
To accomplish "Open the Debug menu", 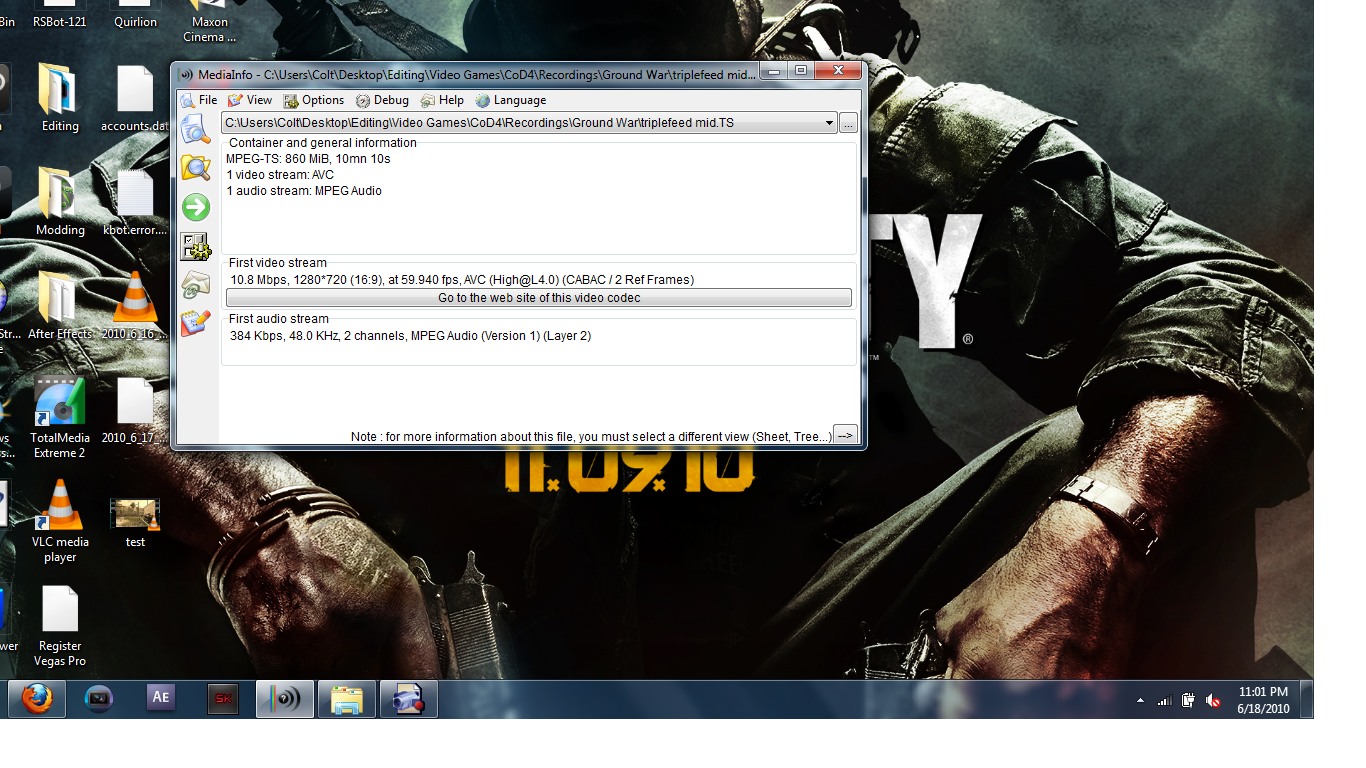I will tap(383, 100).
